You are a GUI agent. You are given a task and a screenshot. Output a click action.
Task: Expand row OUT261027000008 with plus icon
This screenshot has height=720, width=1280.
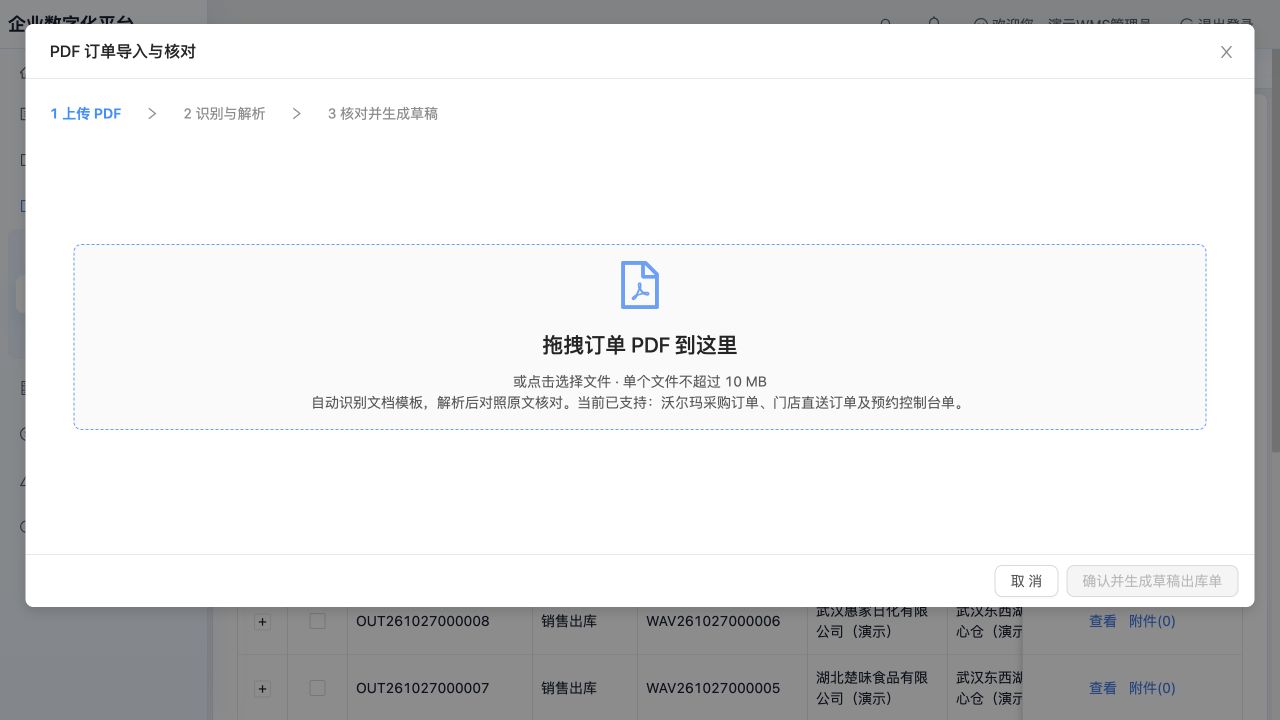coord(262,622)
